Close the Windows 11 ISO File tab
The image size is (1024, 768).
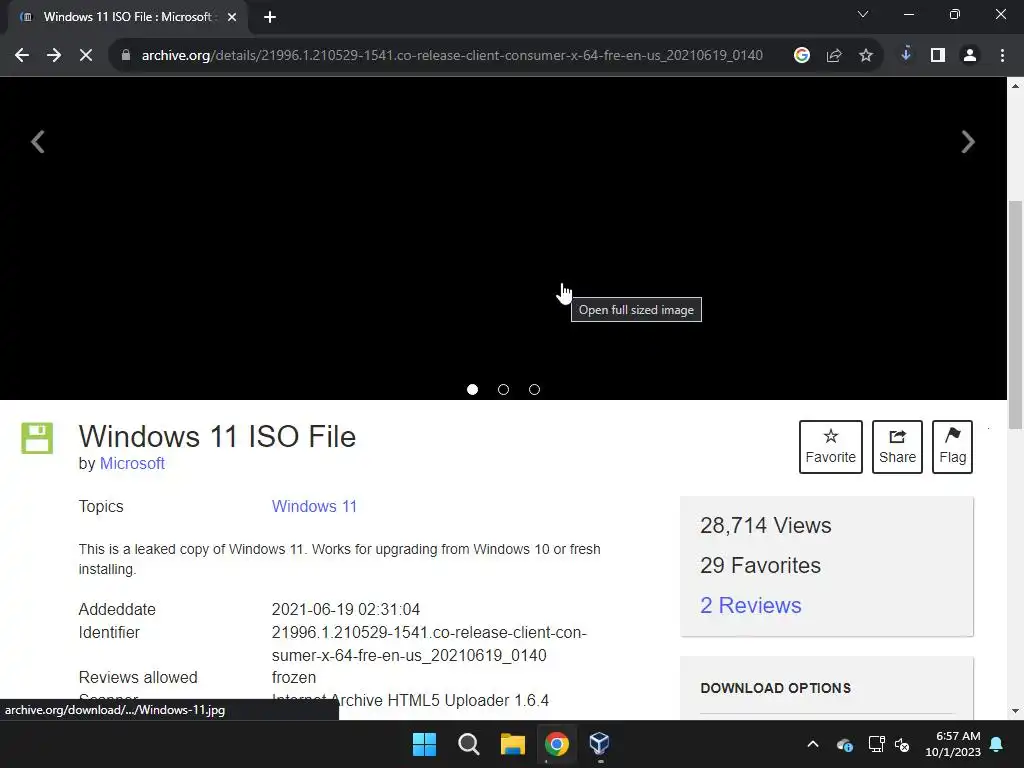(232, 17)
